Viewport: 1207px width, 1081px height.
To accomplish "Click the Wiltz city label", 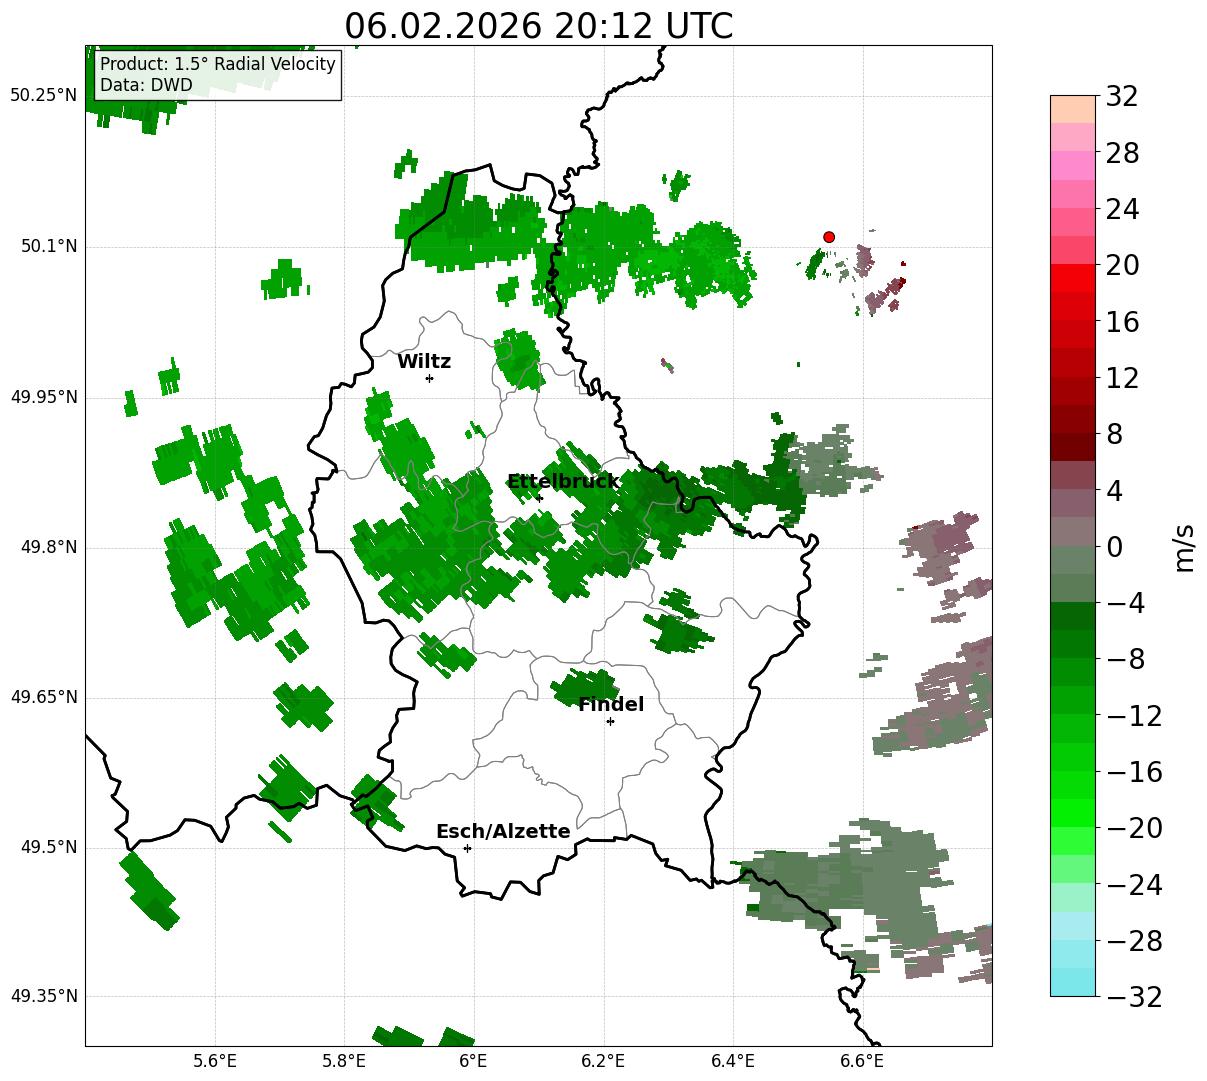I will pyautogui.click(x=424, y=362).
